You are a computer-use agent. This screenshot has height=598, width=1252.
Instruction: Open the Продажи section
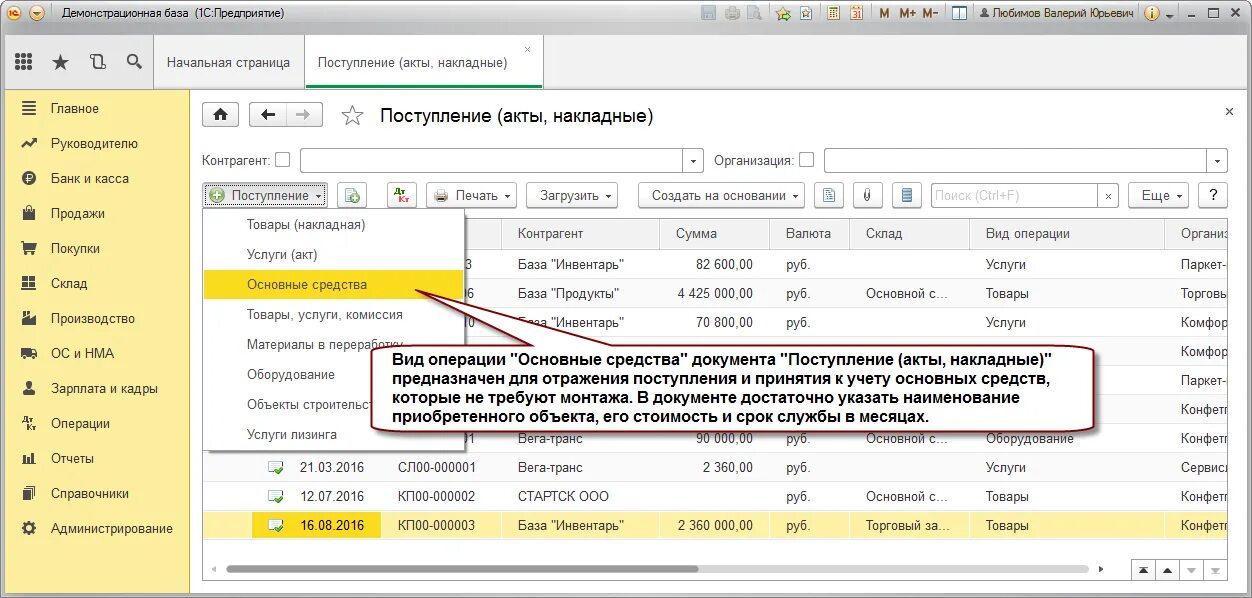tap(95, 213)
